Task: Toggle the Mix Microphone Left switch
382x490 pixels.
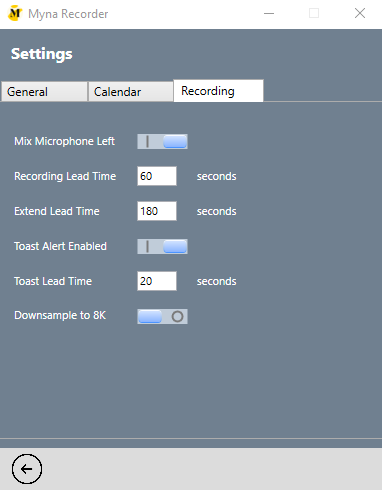Action: 162,141
